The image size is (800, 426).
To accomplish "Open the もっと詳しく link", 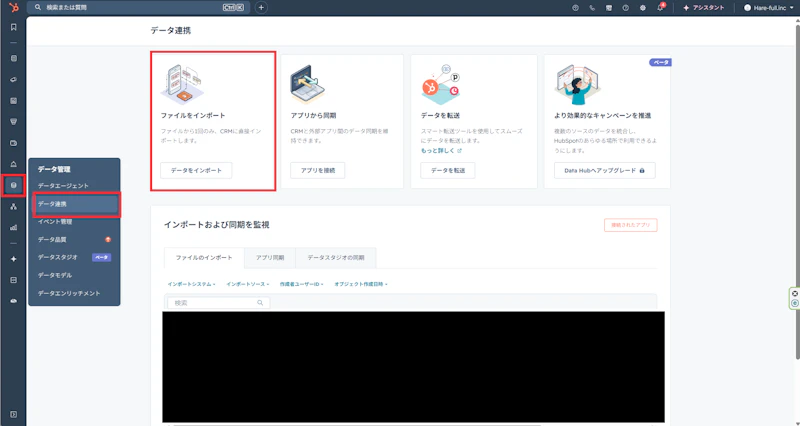I will coord(441,151).
